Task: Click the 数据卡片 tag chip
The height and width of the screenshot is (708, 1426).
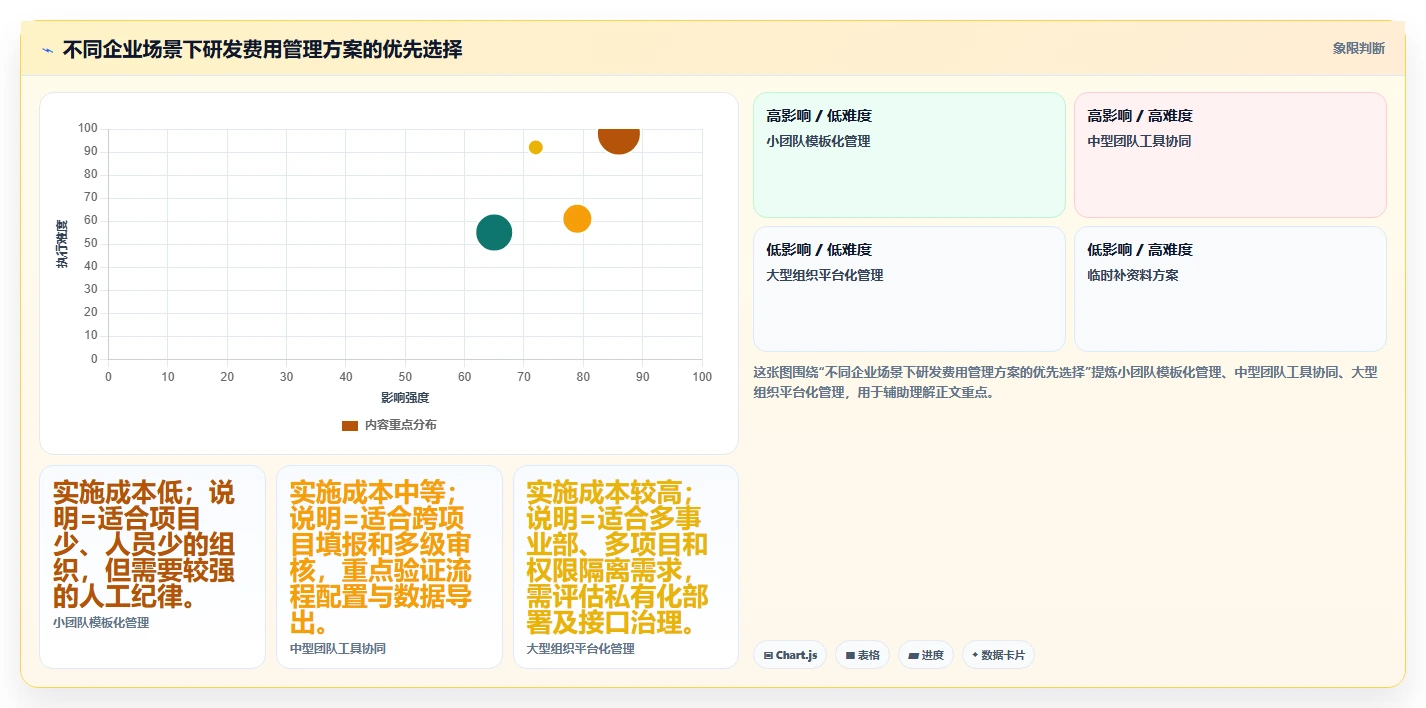Action: 998,655
